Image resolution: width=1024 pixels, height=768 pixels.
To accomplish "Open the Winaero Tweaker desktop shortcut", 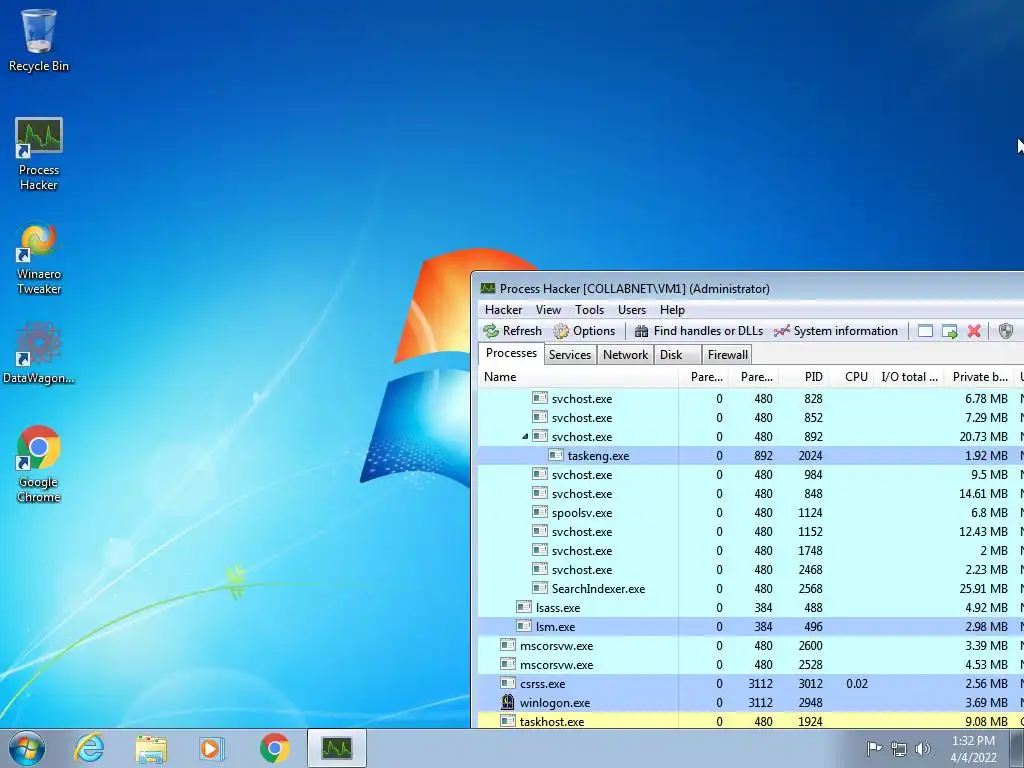I will [x=39, y=259].
